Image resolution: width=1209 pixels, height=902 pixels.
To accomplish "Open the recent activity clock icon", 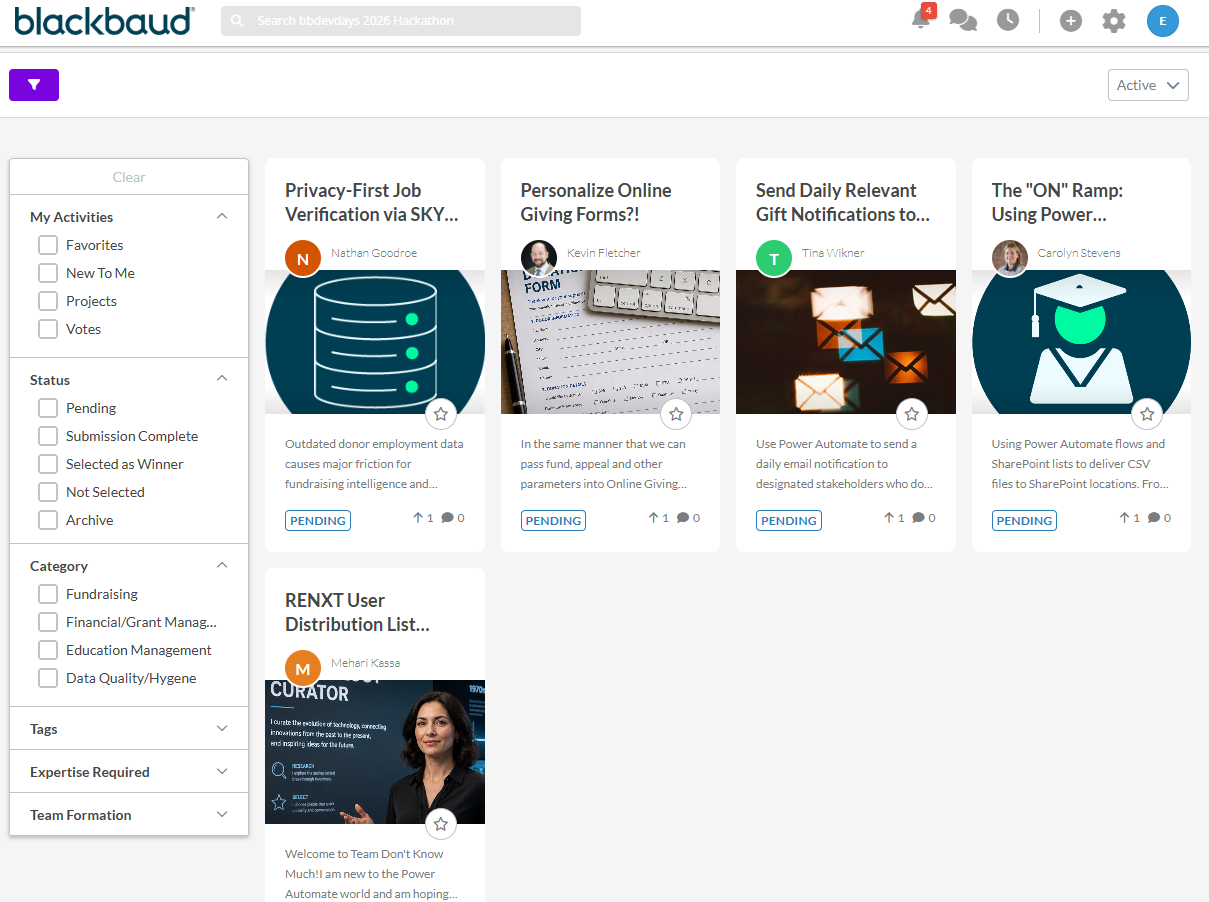I will [1007, 20].
